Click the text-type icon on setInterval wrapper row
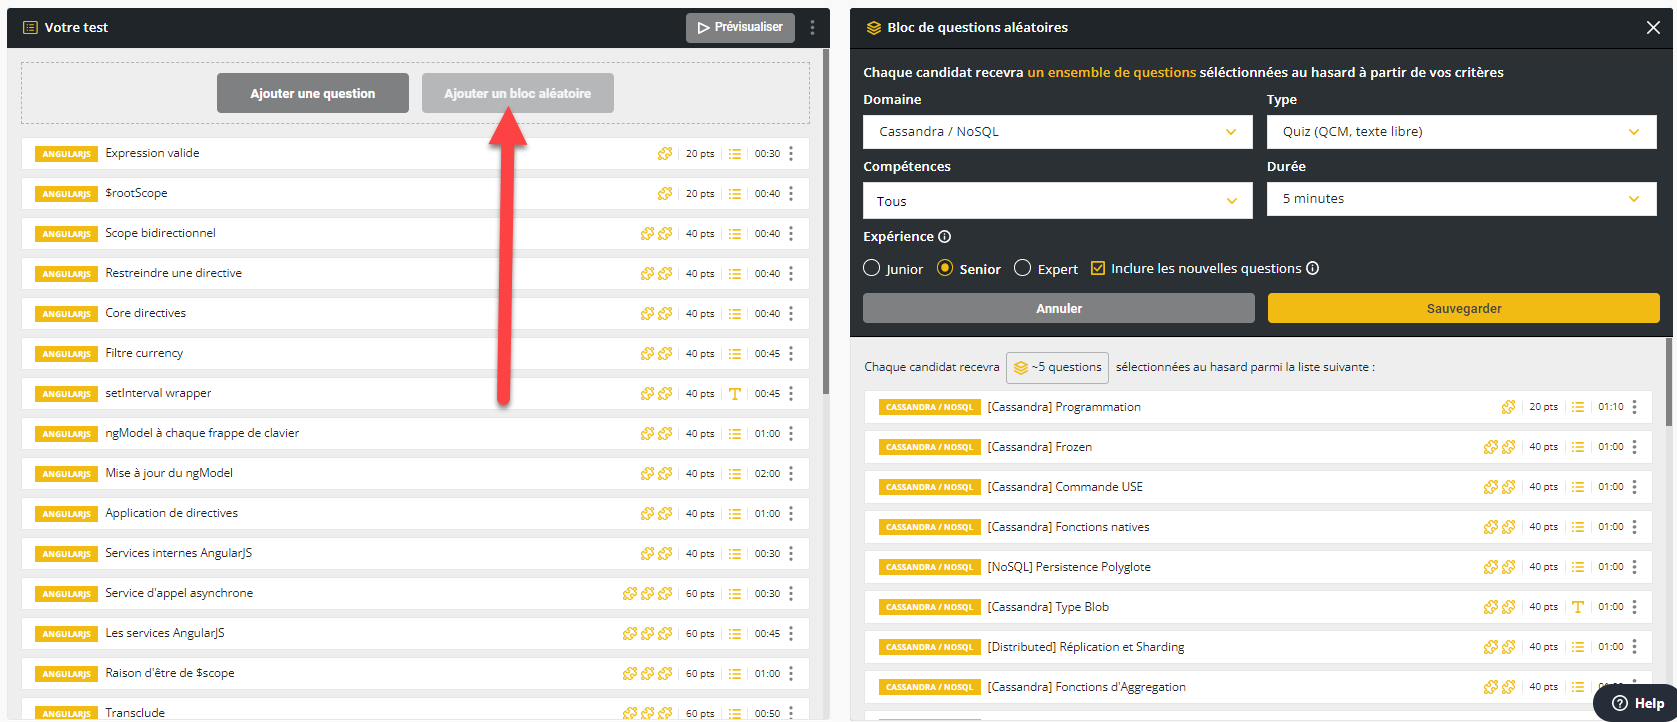This screenshot has height=722, width=1677. (735, 394)
